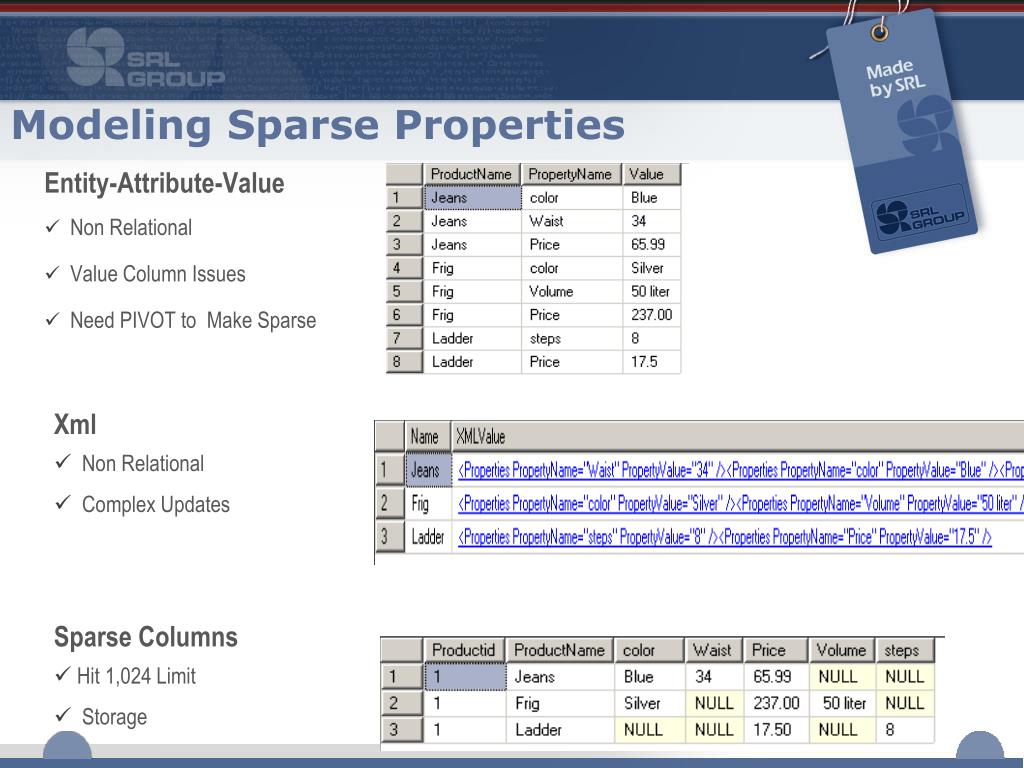Click the Hit 1,024 Limit bullet

coord(136,676)
